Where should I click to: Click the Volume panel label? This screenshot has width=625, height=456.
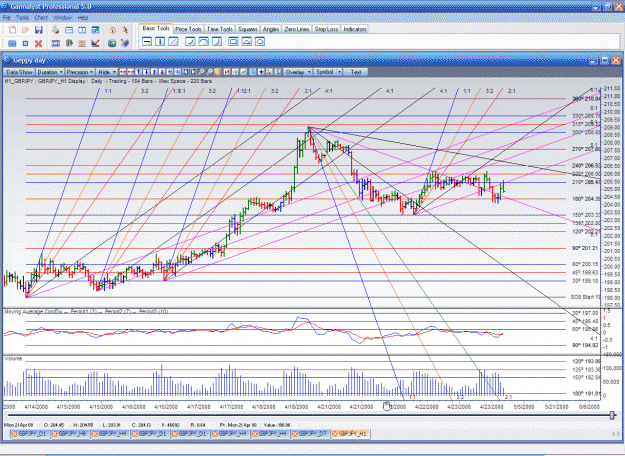click(x=13, y=359)
